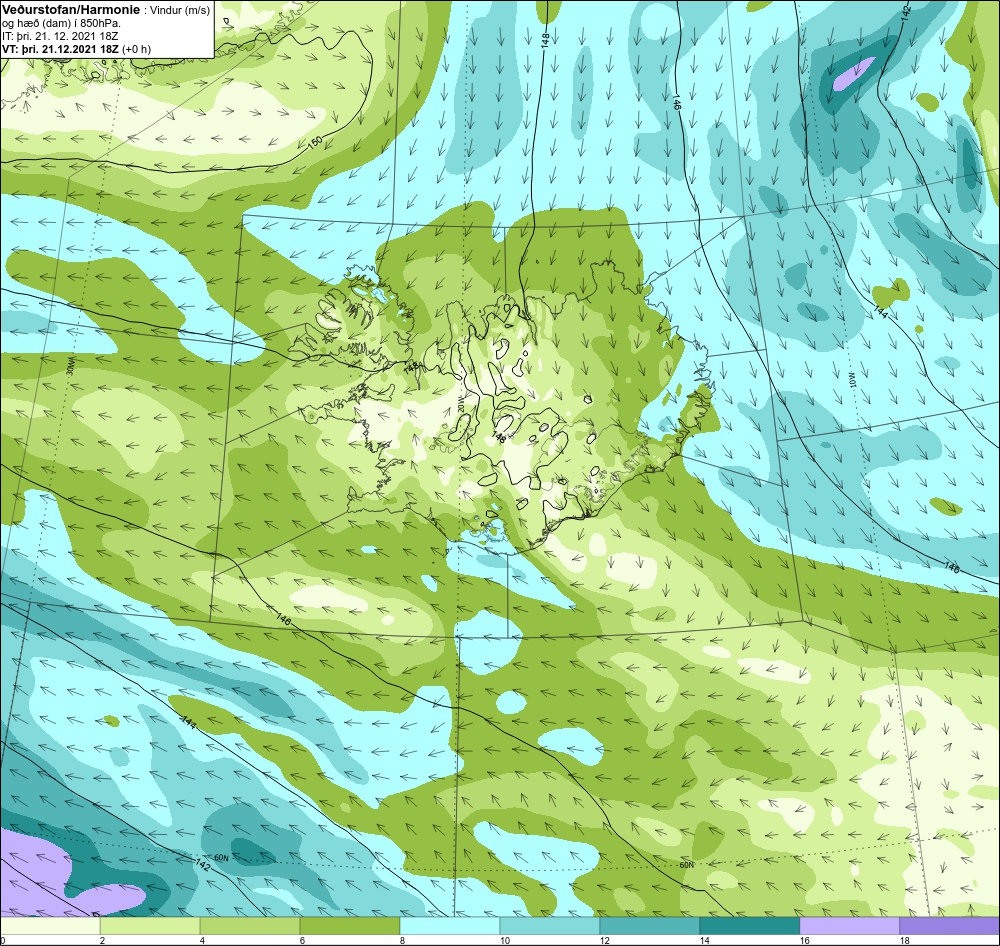Click the "og hæð (dam) í 850hPa." line
This screenshot has height=946, width=1000.
pyautogui.click(x=62, y=24)
